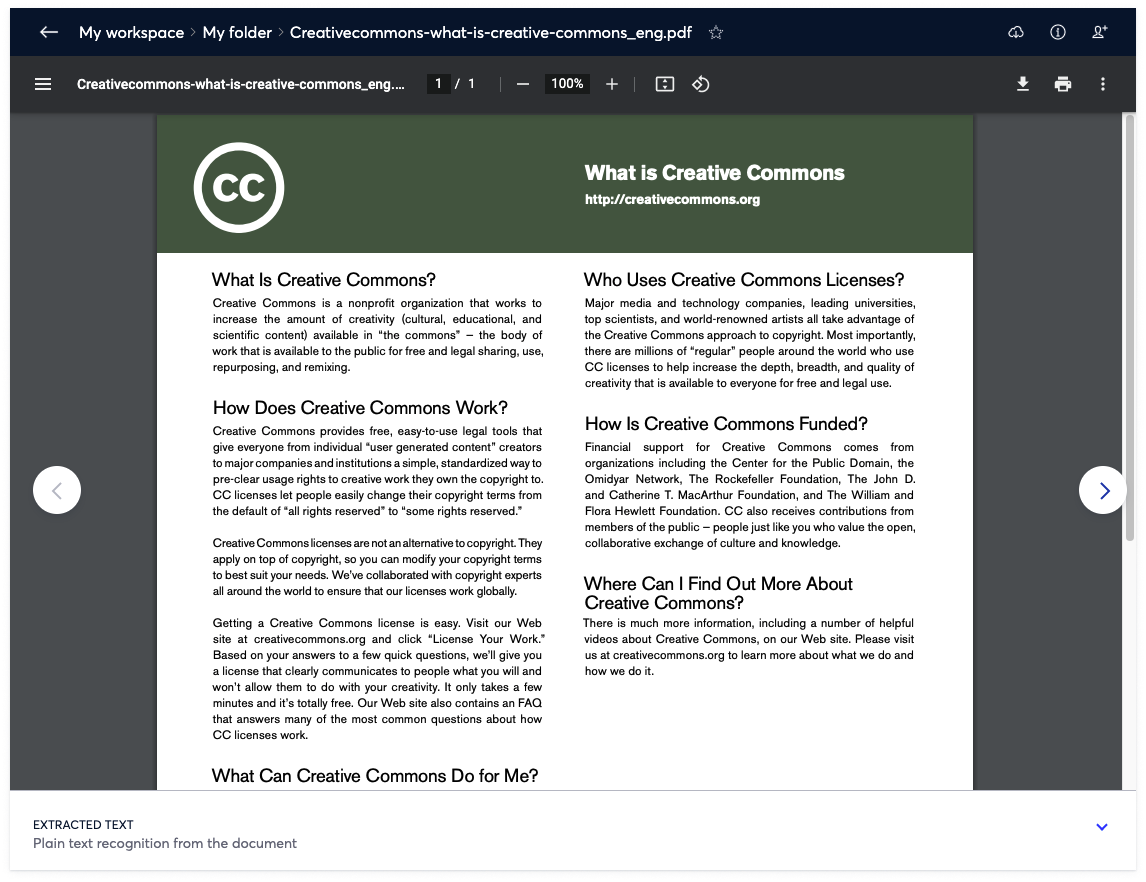The height and width of the screenshot is (882, 1146).
Task: Star the PDF file as favorite
Action: [x=716, y=32]
